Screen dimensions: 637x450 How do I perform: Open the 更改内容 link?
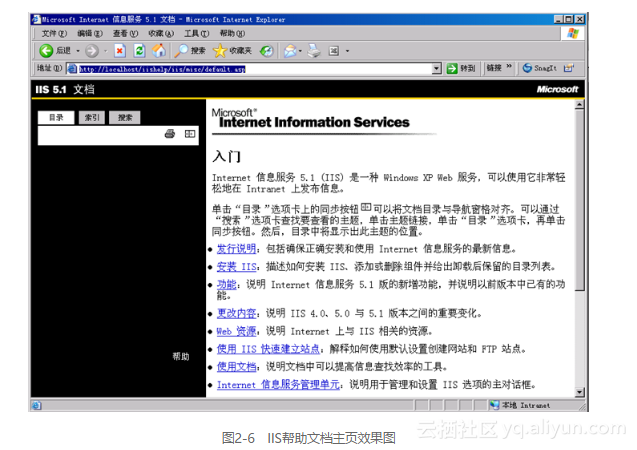pos(236,313)
